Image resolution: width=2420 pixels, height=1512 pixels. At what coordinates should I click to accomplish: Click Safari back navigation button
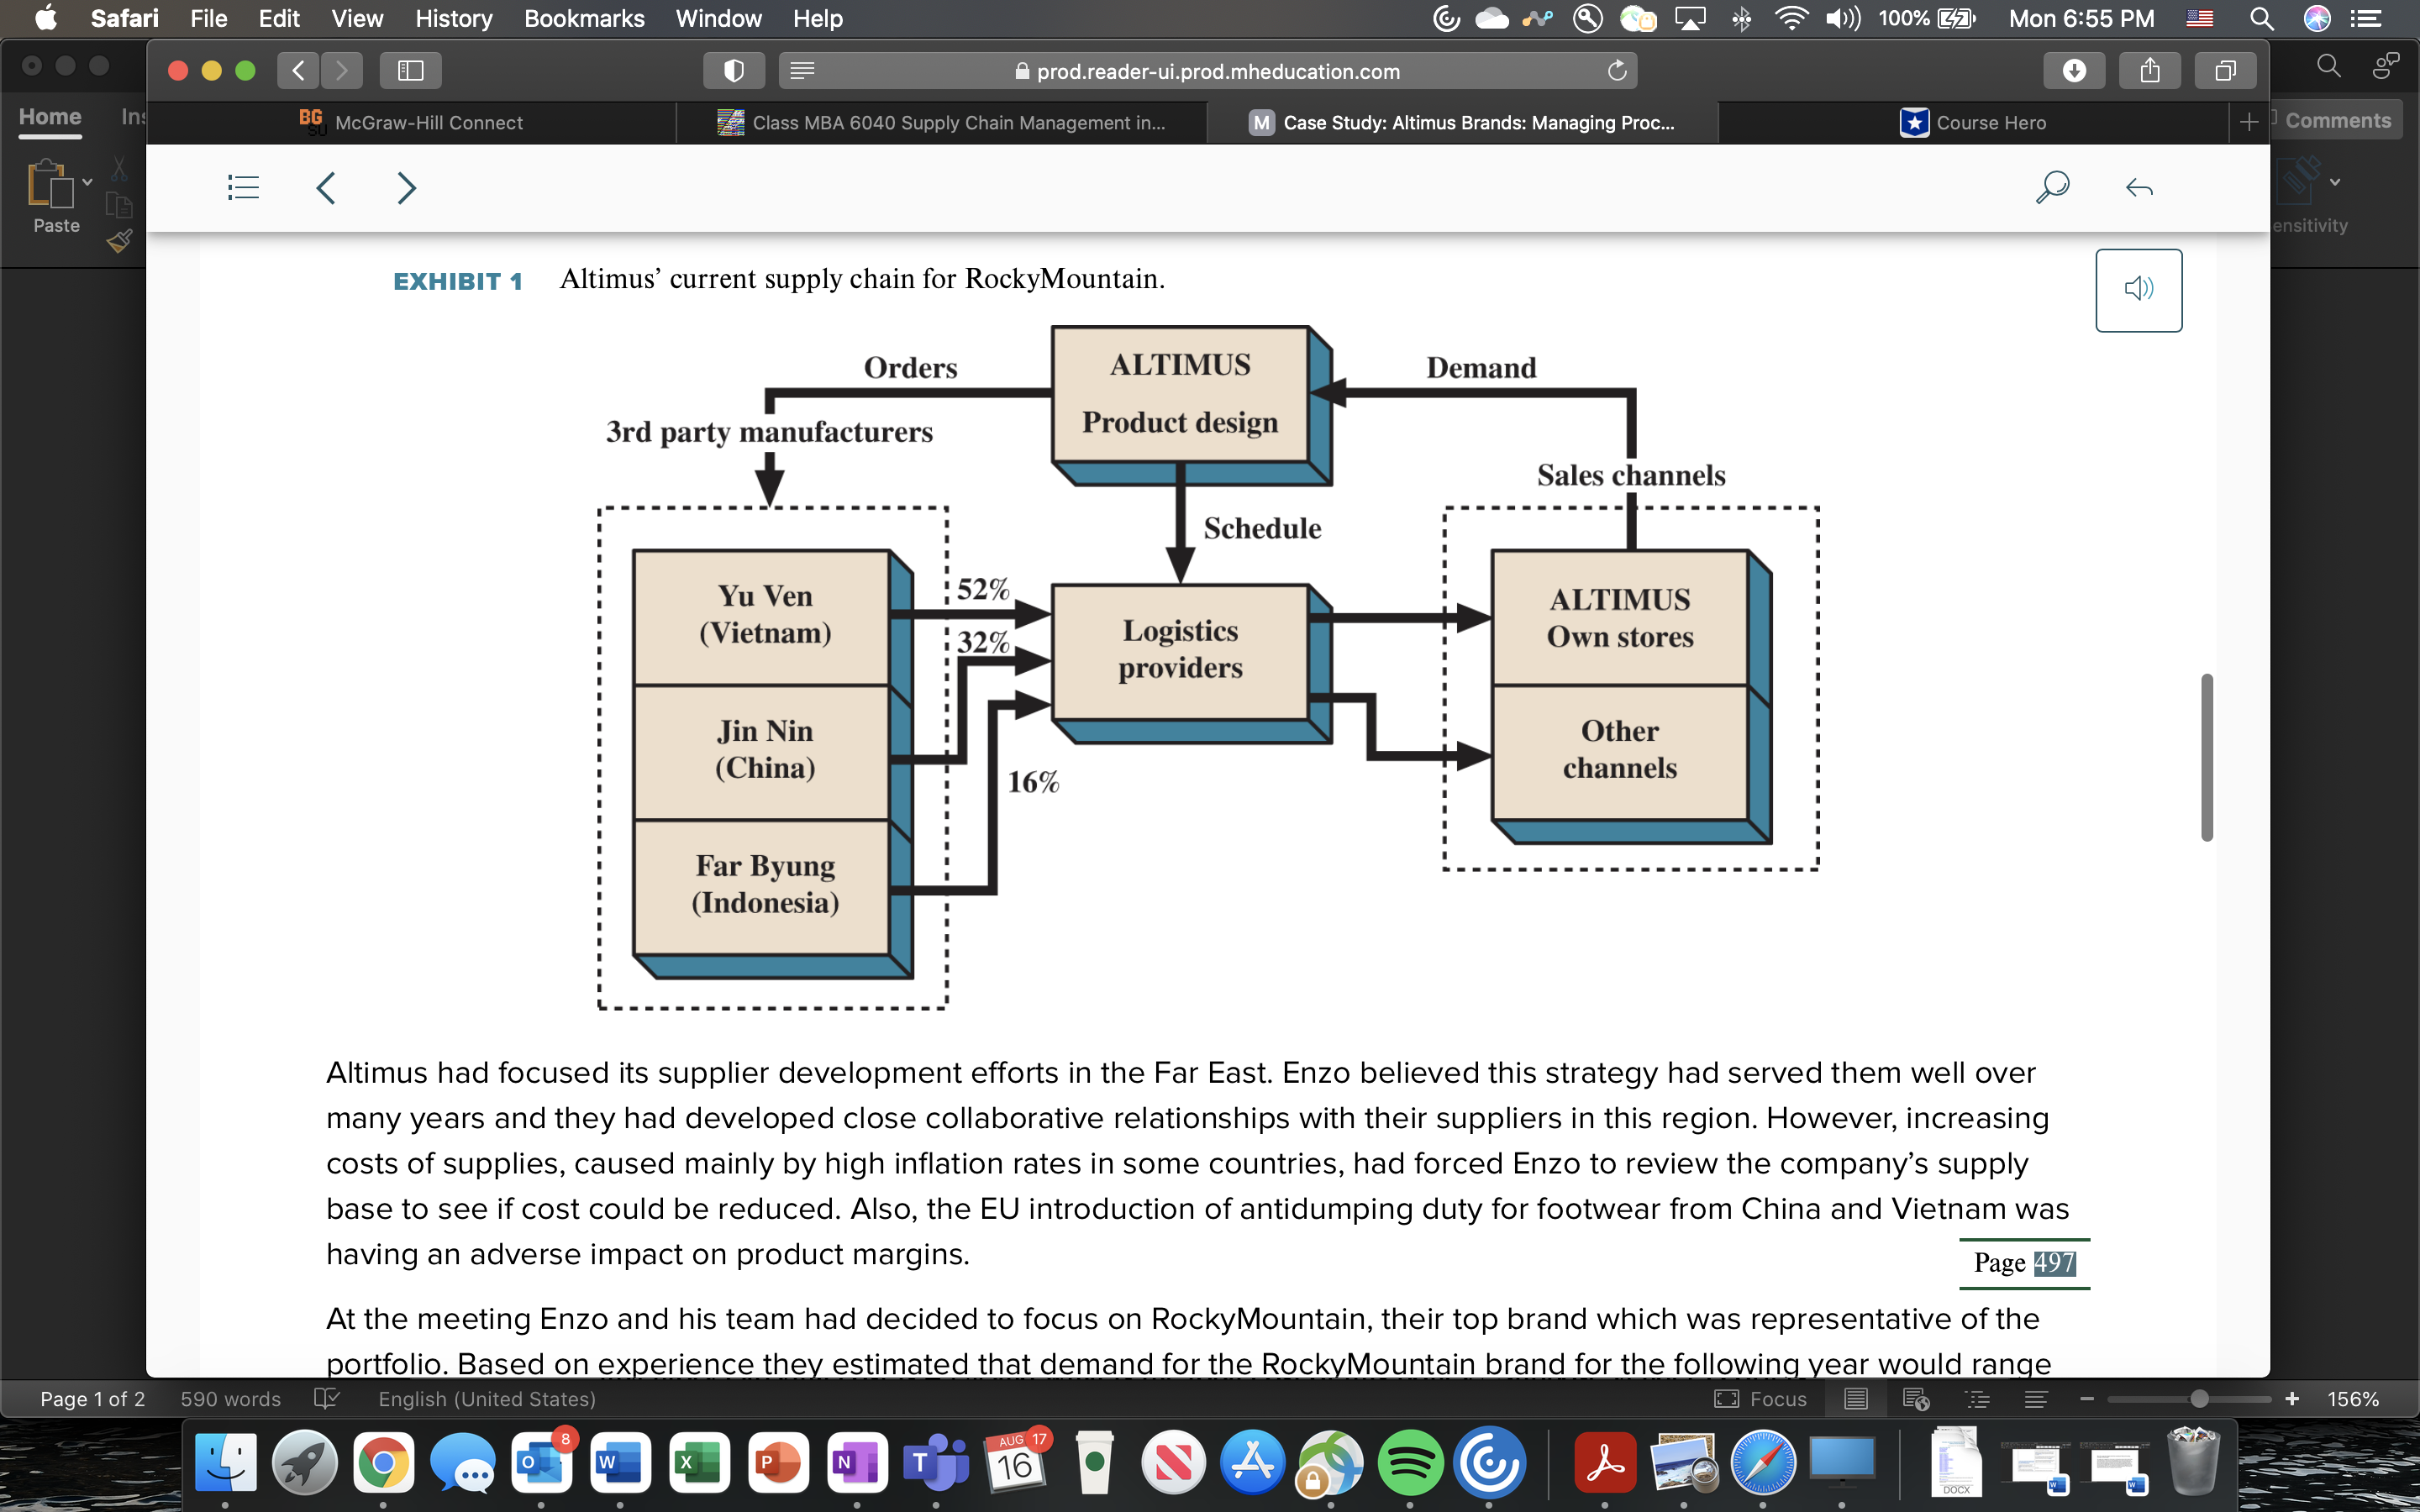coord(298,70)
